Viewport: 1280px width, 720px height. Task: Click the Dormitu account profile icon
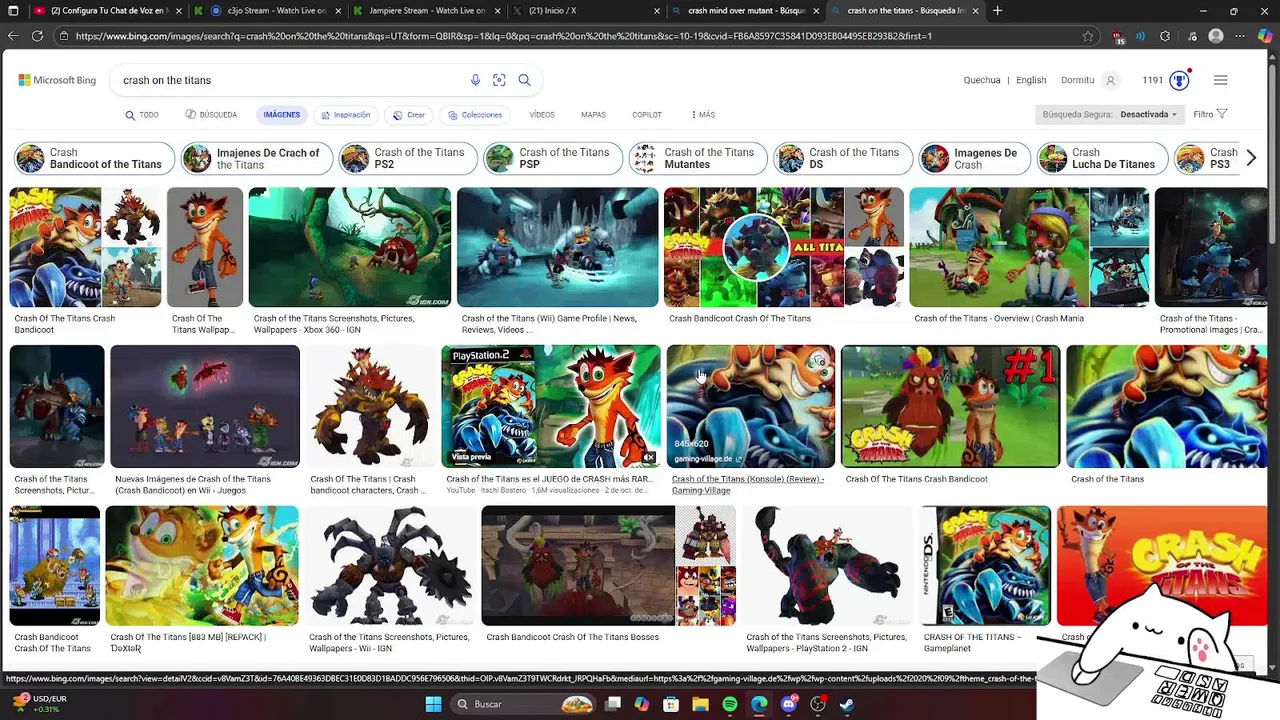point(1110,80)
